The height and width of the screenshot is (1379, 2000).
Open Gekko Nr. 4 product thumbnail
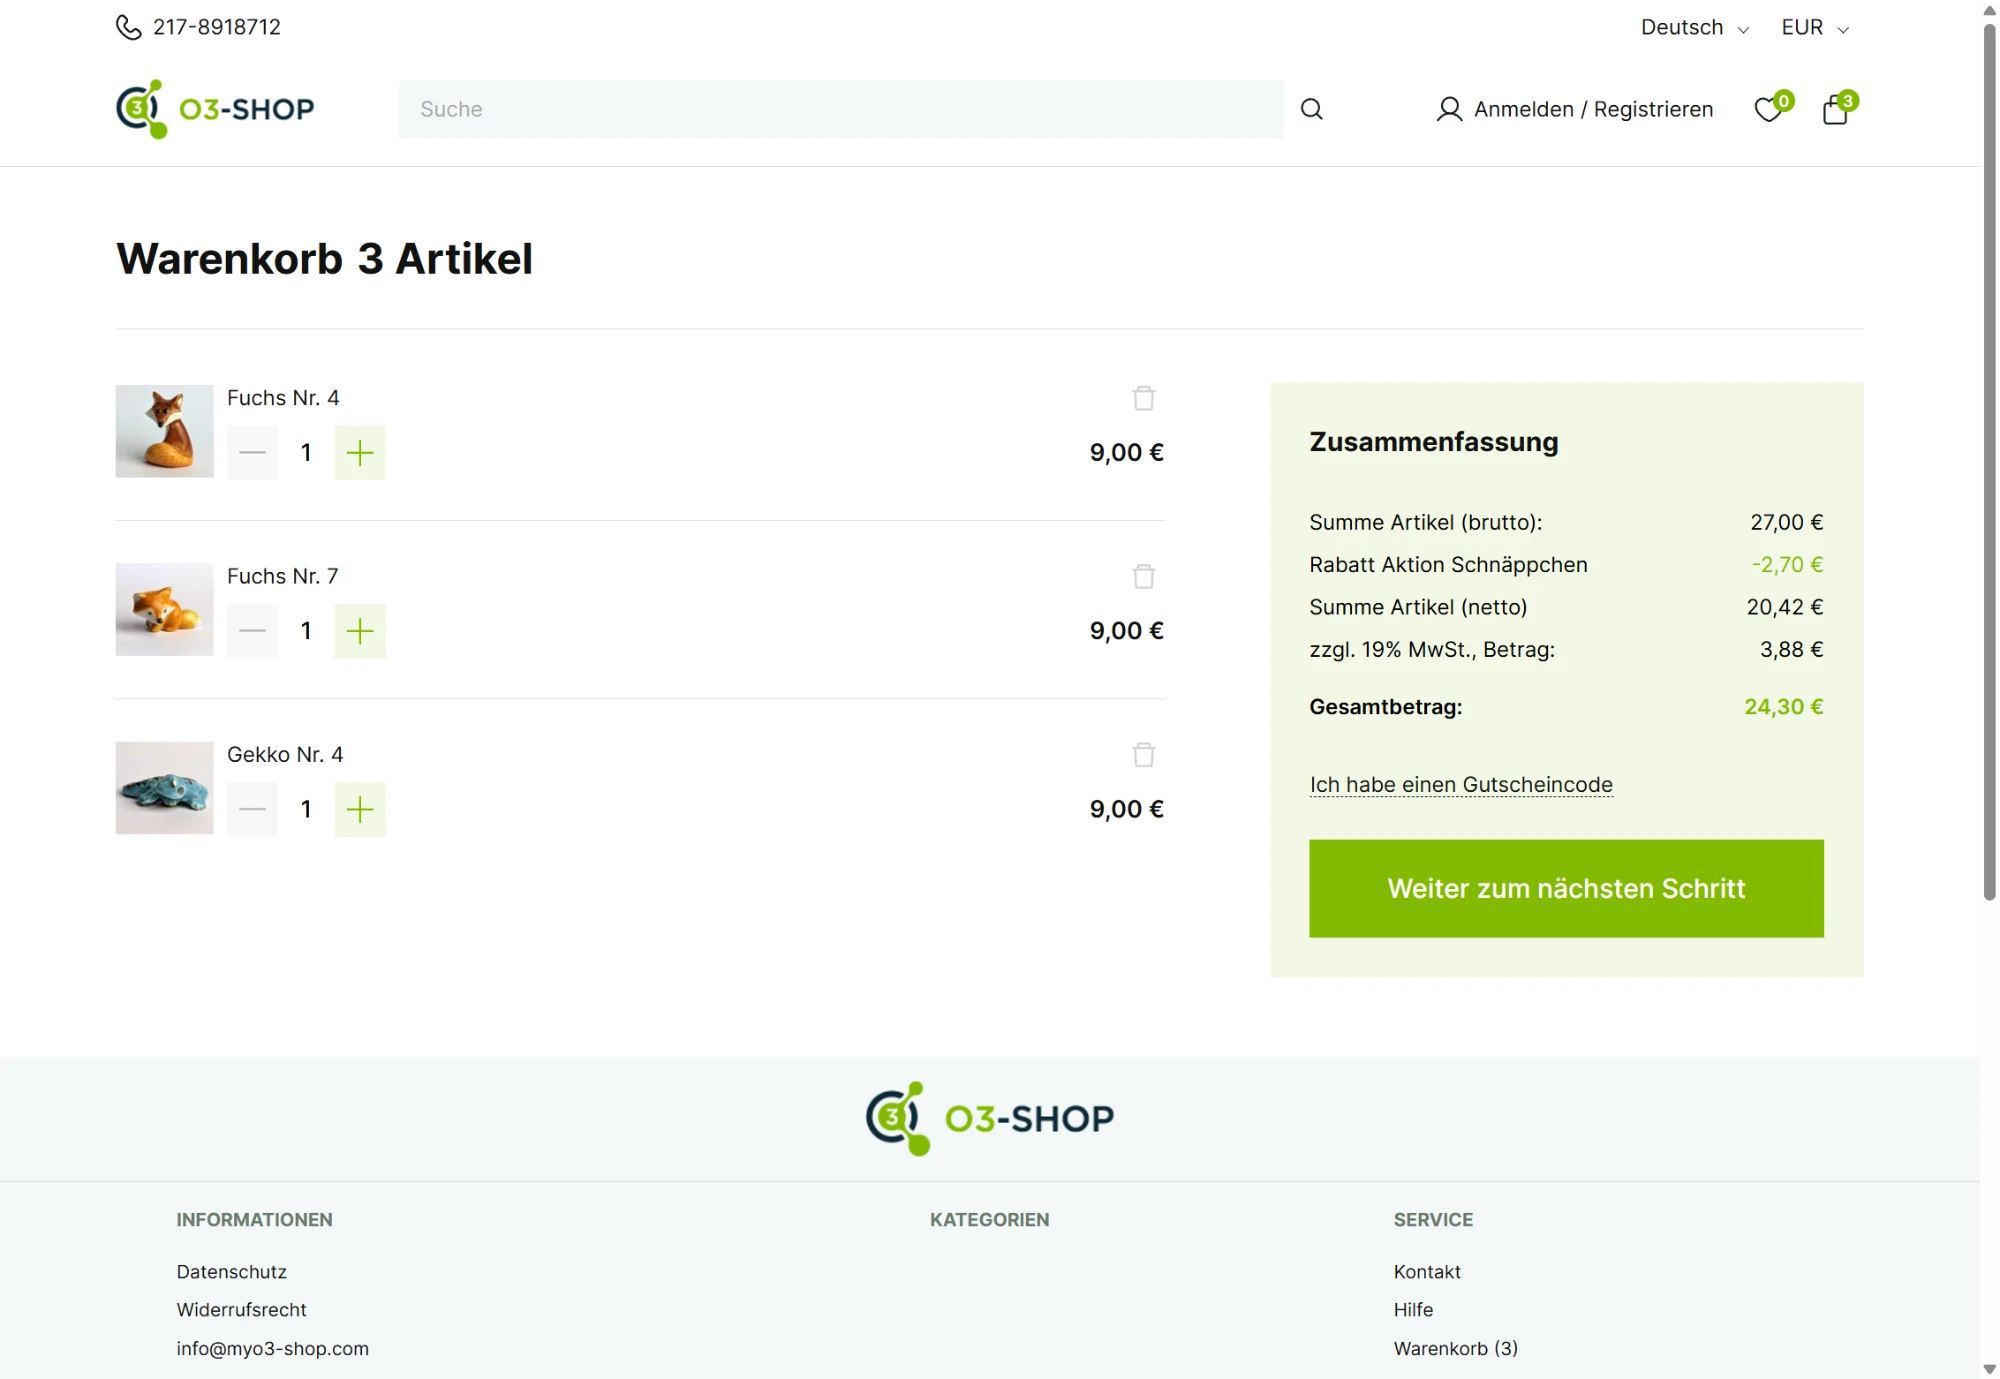coord(164,787)
